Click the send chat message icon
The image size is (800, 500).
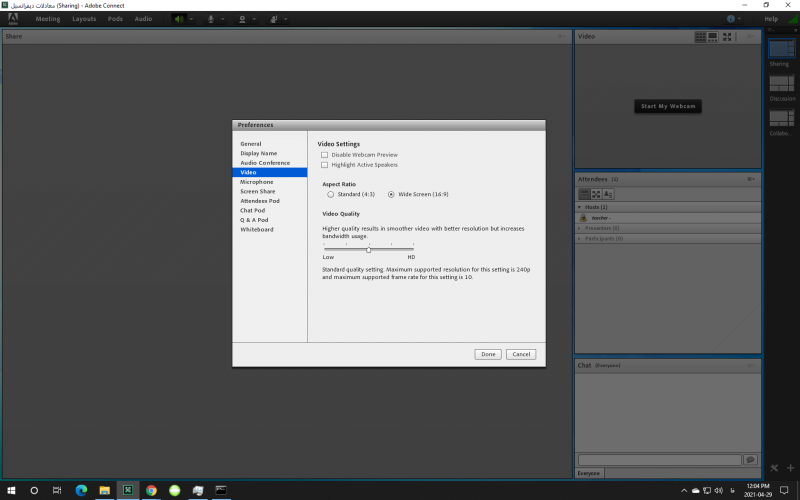750,459
